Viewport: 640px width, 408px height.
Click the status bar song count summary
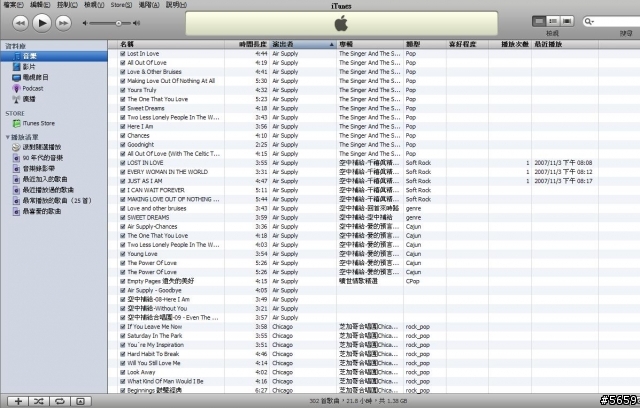358,401
